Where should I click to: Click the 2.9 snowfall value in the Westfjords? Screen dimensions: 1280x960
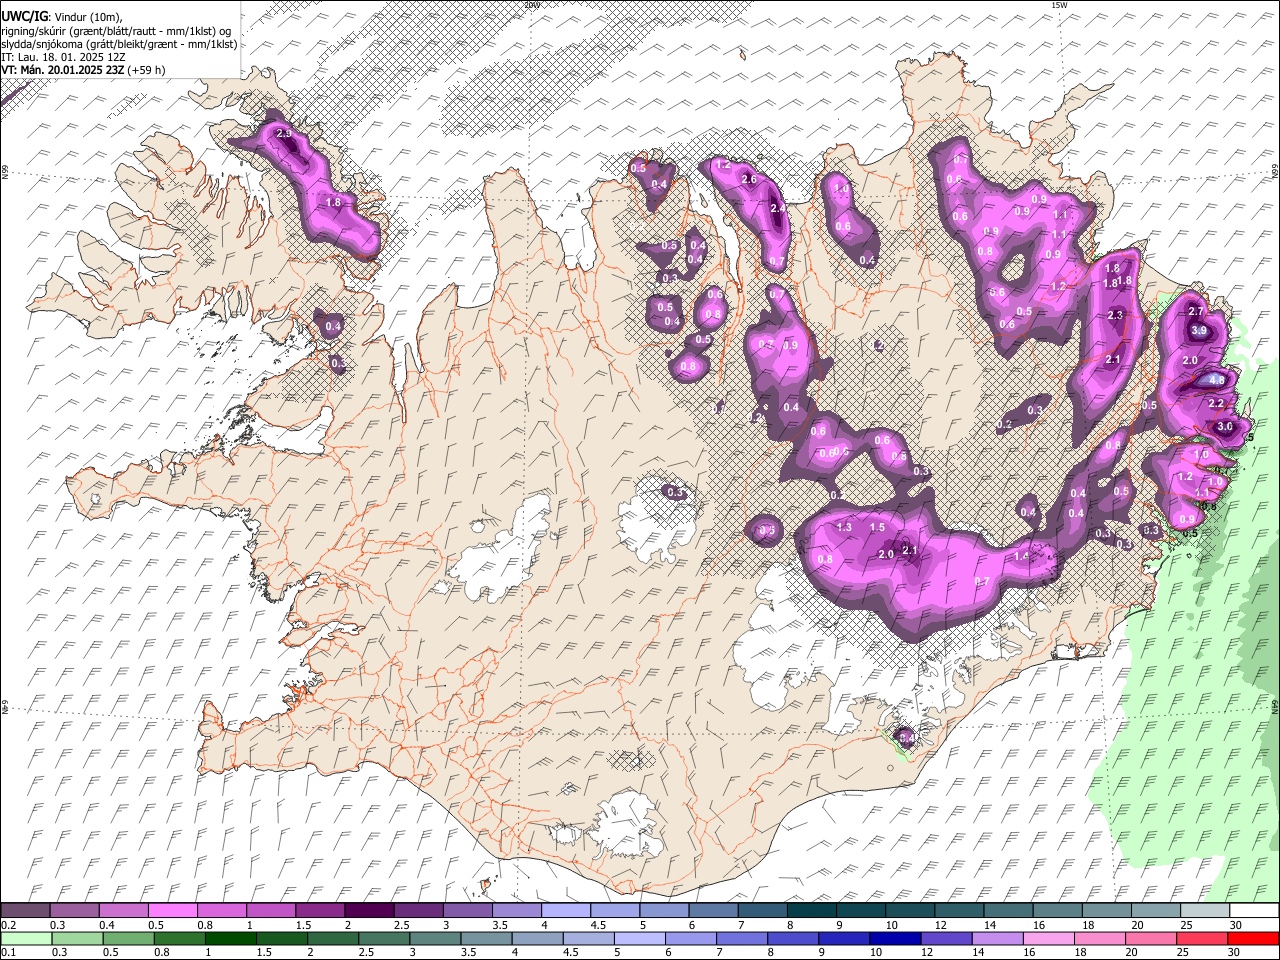click(284, 134)
